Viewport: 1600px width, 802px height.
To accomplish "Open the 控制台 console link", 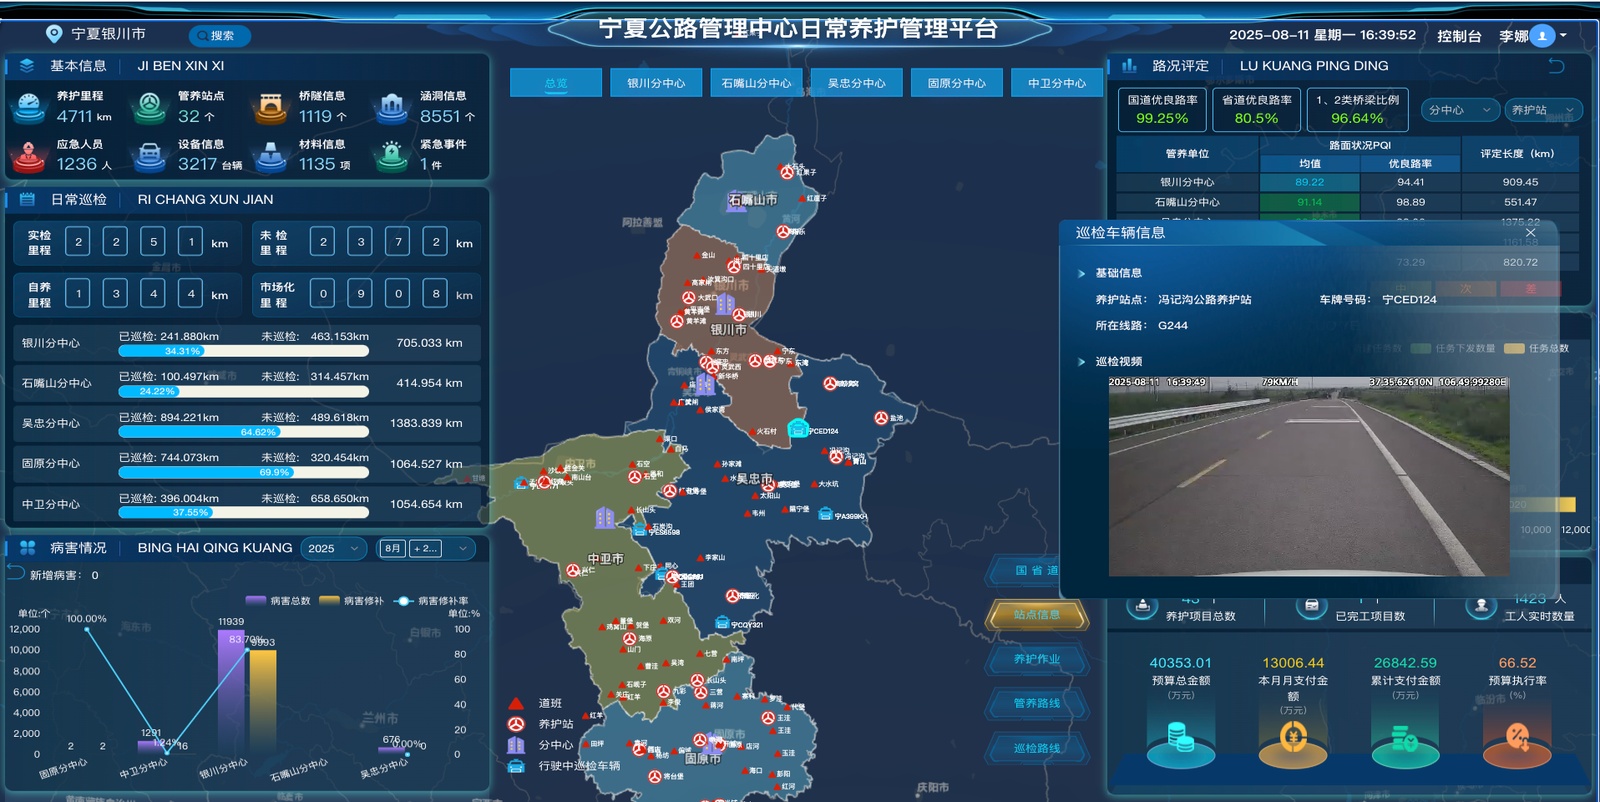I will pos(1459,36).
